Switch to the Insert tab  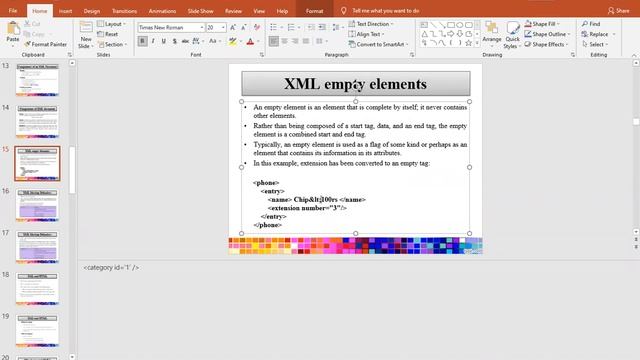[65, 11]
